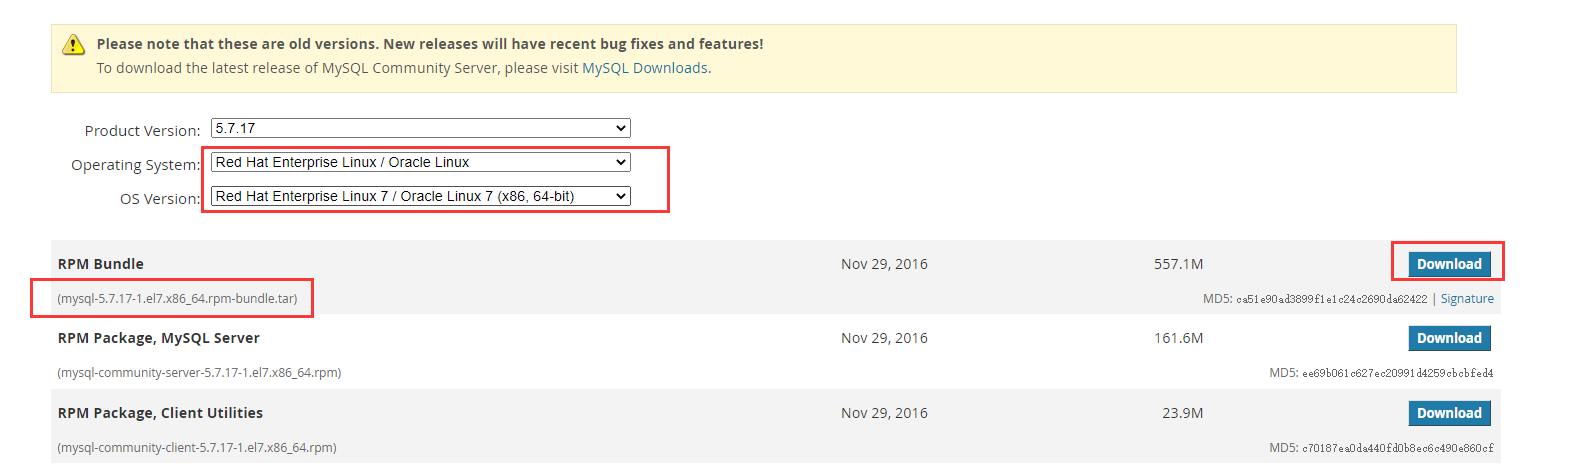The height and width of the screenshot is (464, 1570).
Task: Click the mysql-community-server rpm filename
Action: pyautogui.click(x=199, y=373)
